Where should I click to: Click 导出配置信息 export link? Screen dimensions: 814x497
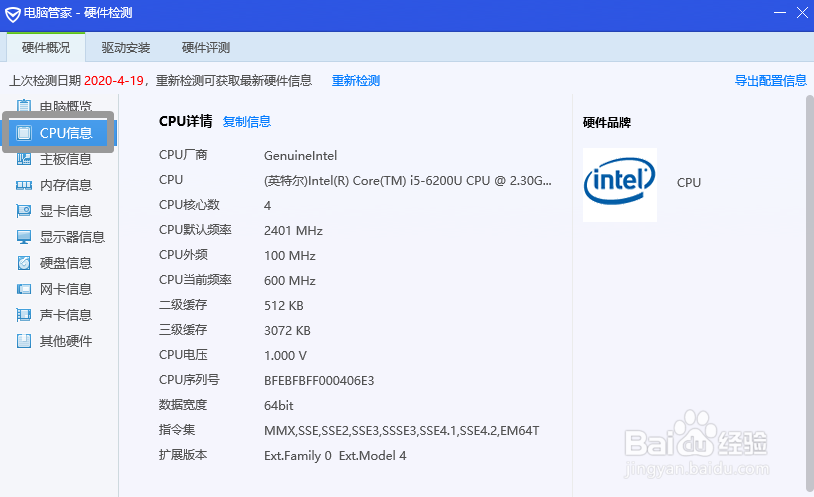coord(770,81)
